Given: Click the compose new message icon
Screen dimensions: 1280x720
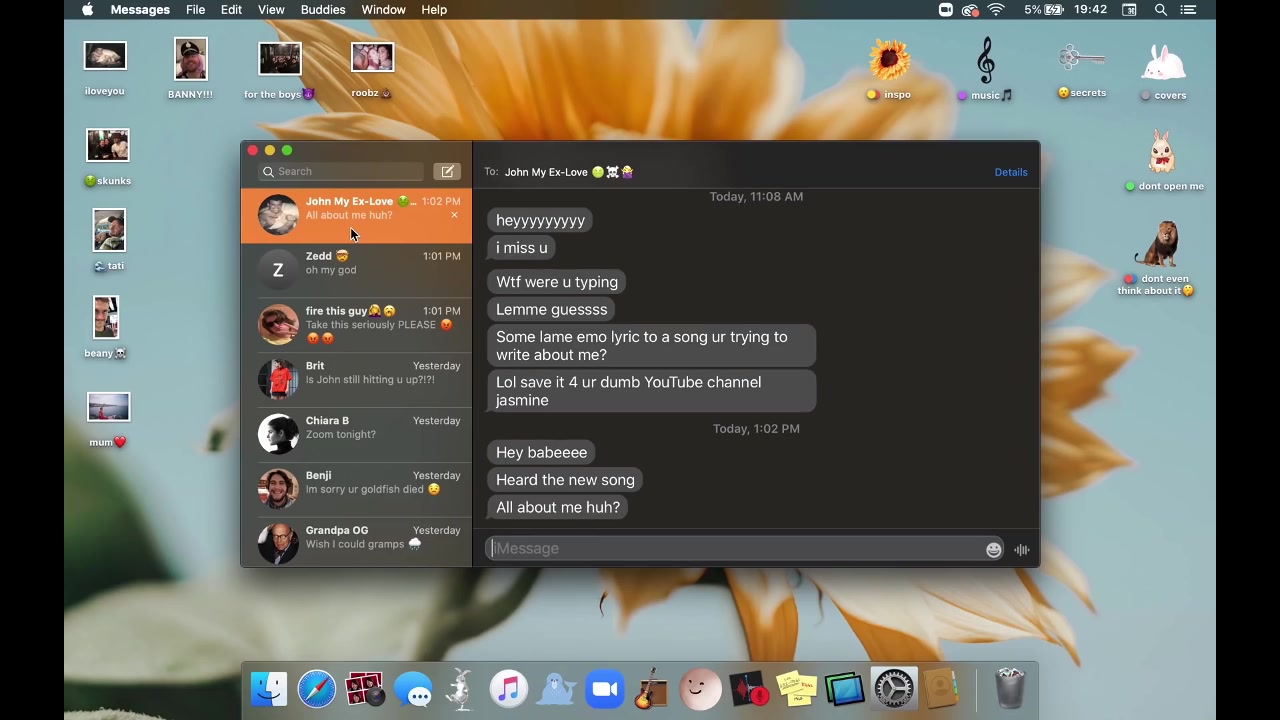Looking at the screenshot, I should (447, 172).
